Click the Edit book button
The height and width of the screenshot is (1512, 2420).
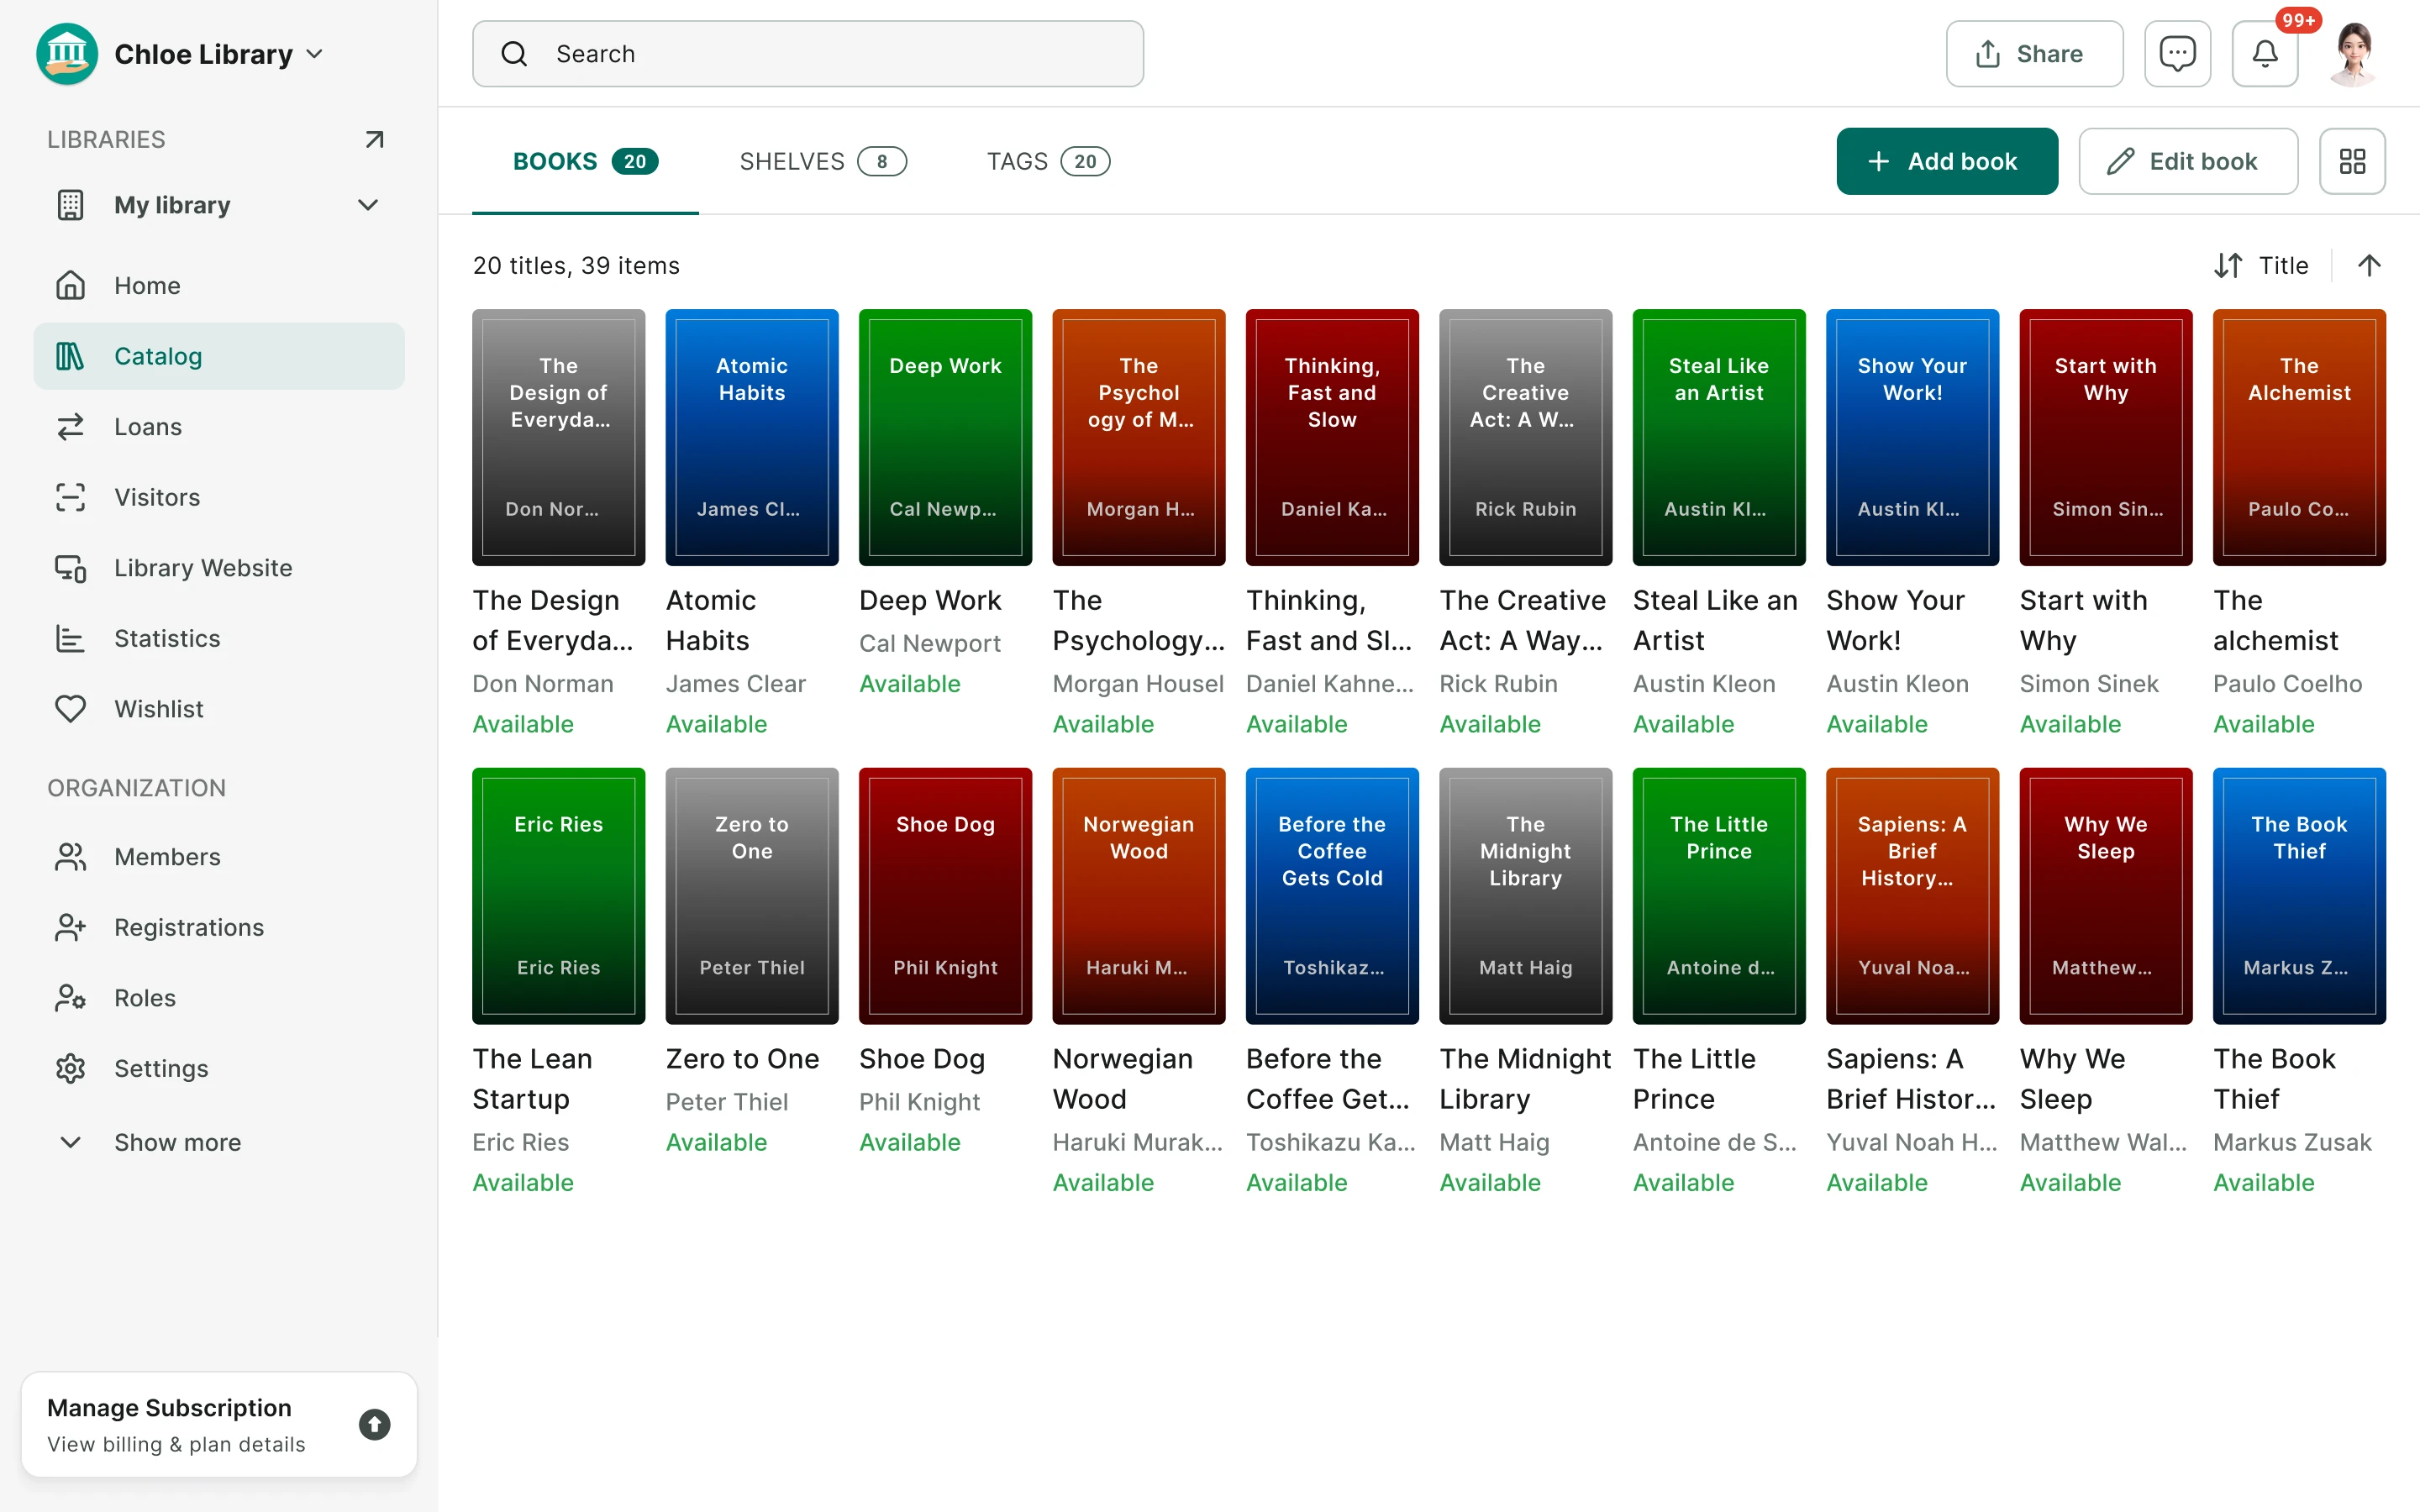(x=2188, y=161)
